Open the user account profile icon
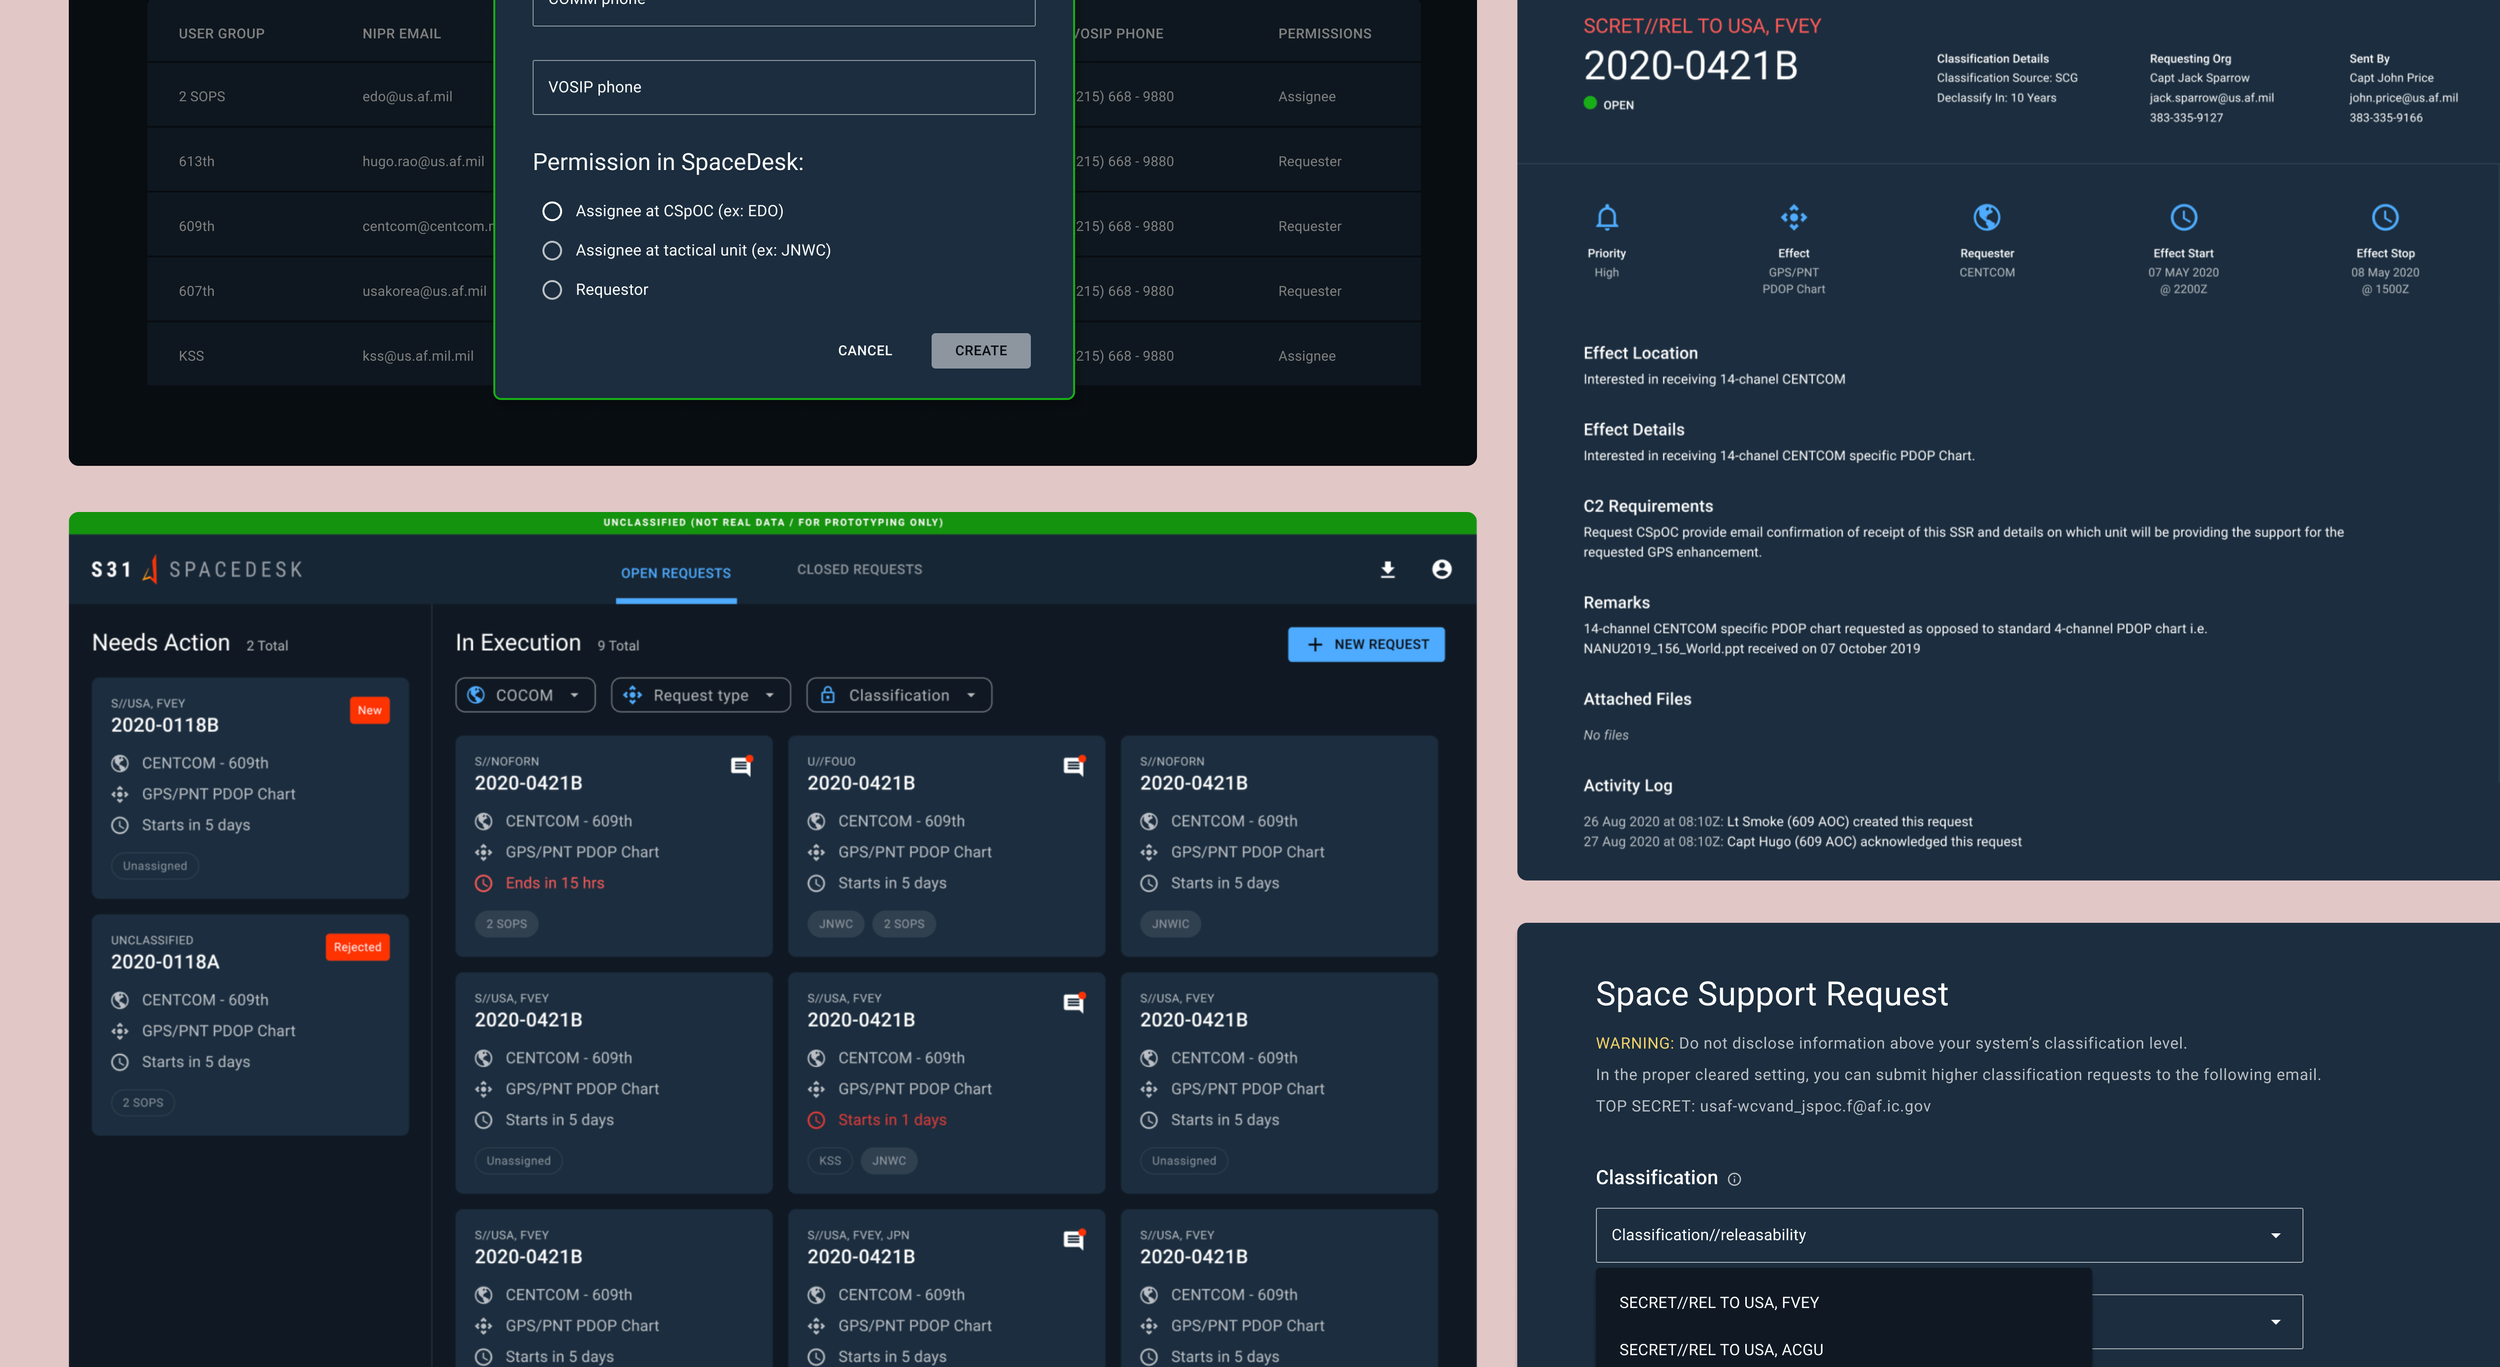 (x=1441, y=569)
